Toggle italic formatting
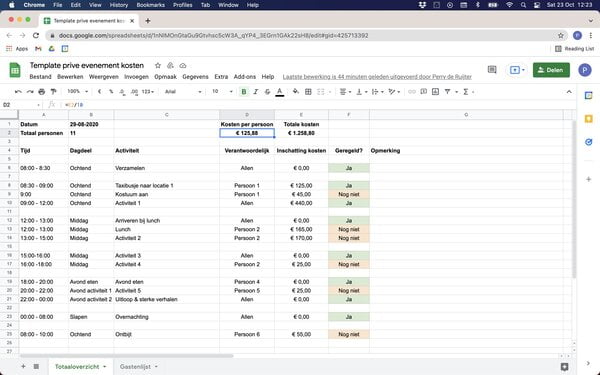Viewport: 600px width, 375px height. click(x=256, y=92)
